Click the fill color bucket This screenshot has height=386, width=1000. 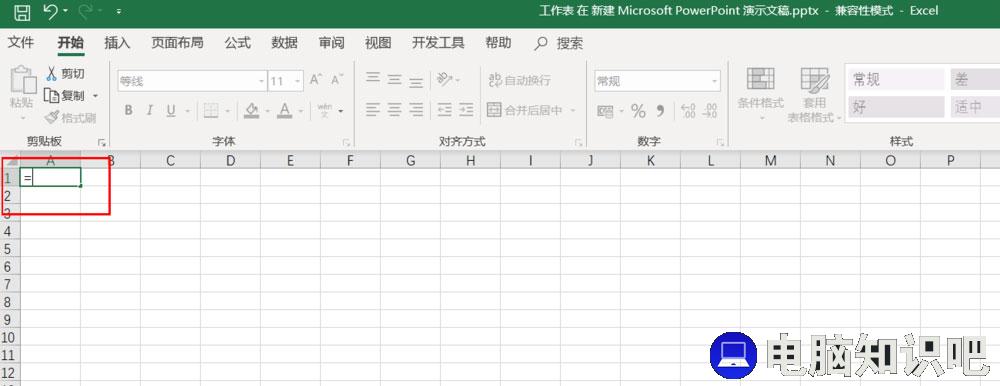coord(251,110)
